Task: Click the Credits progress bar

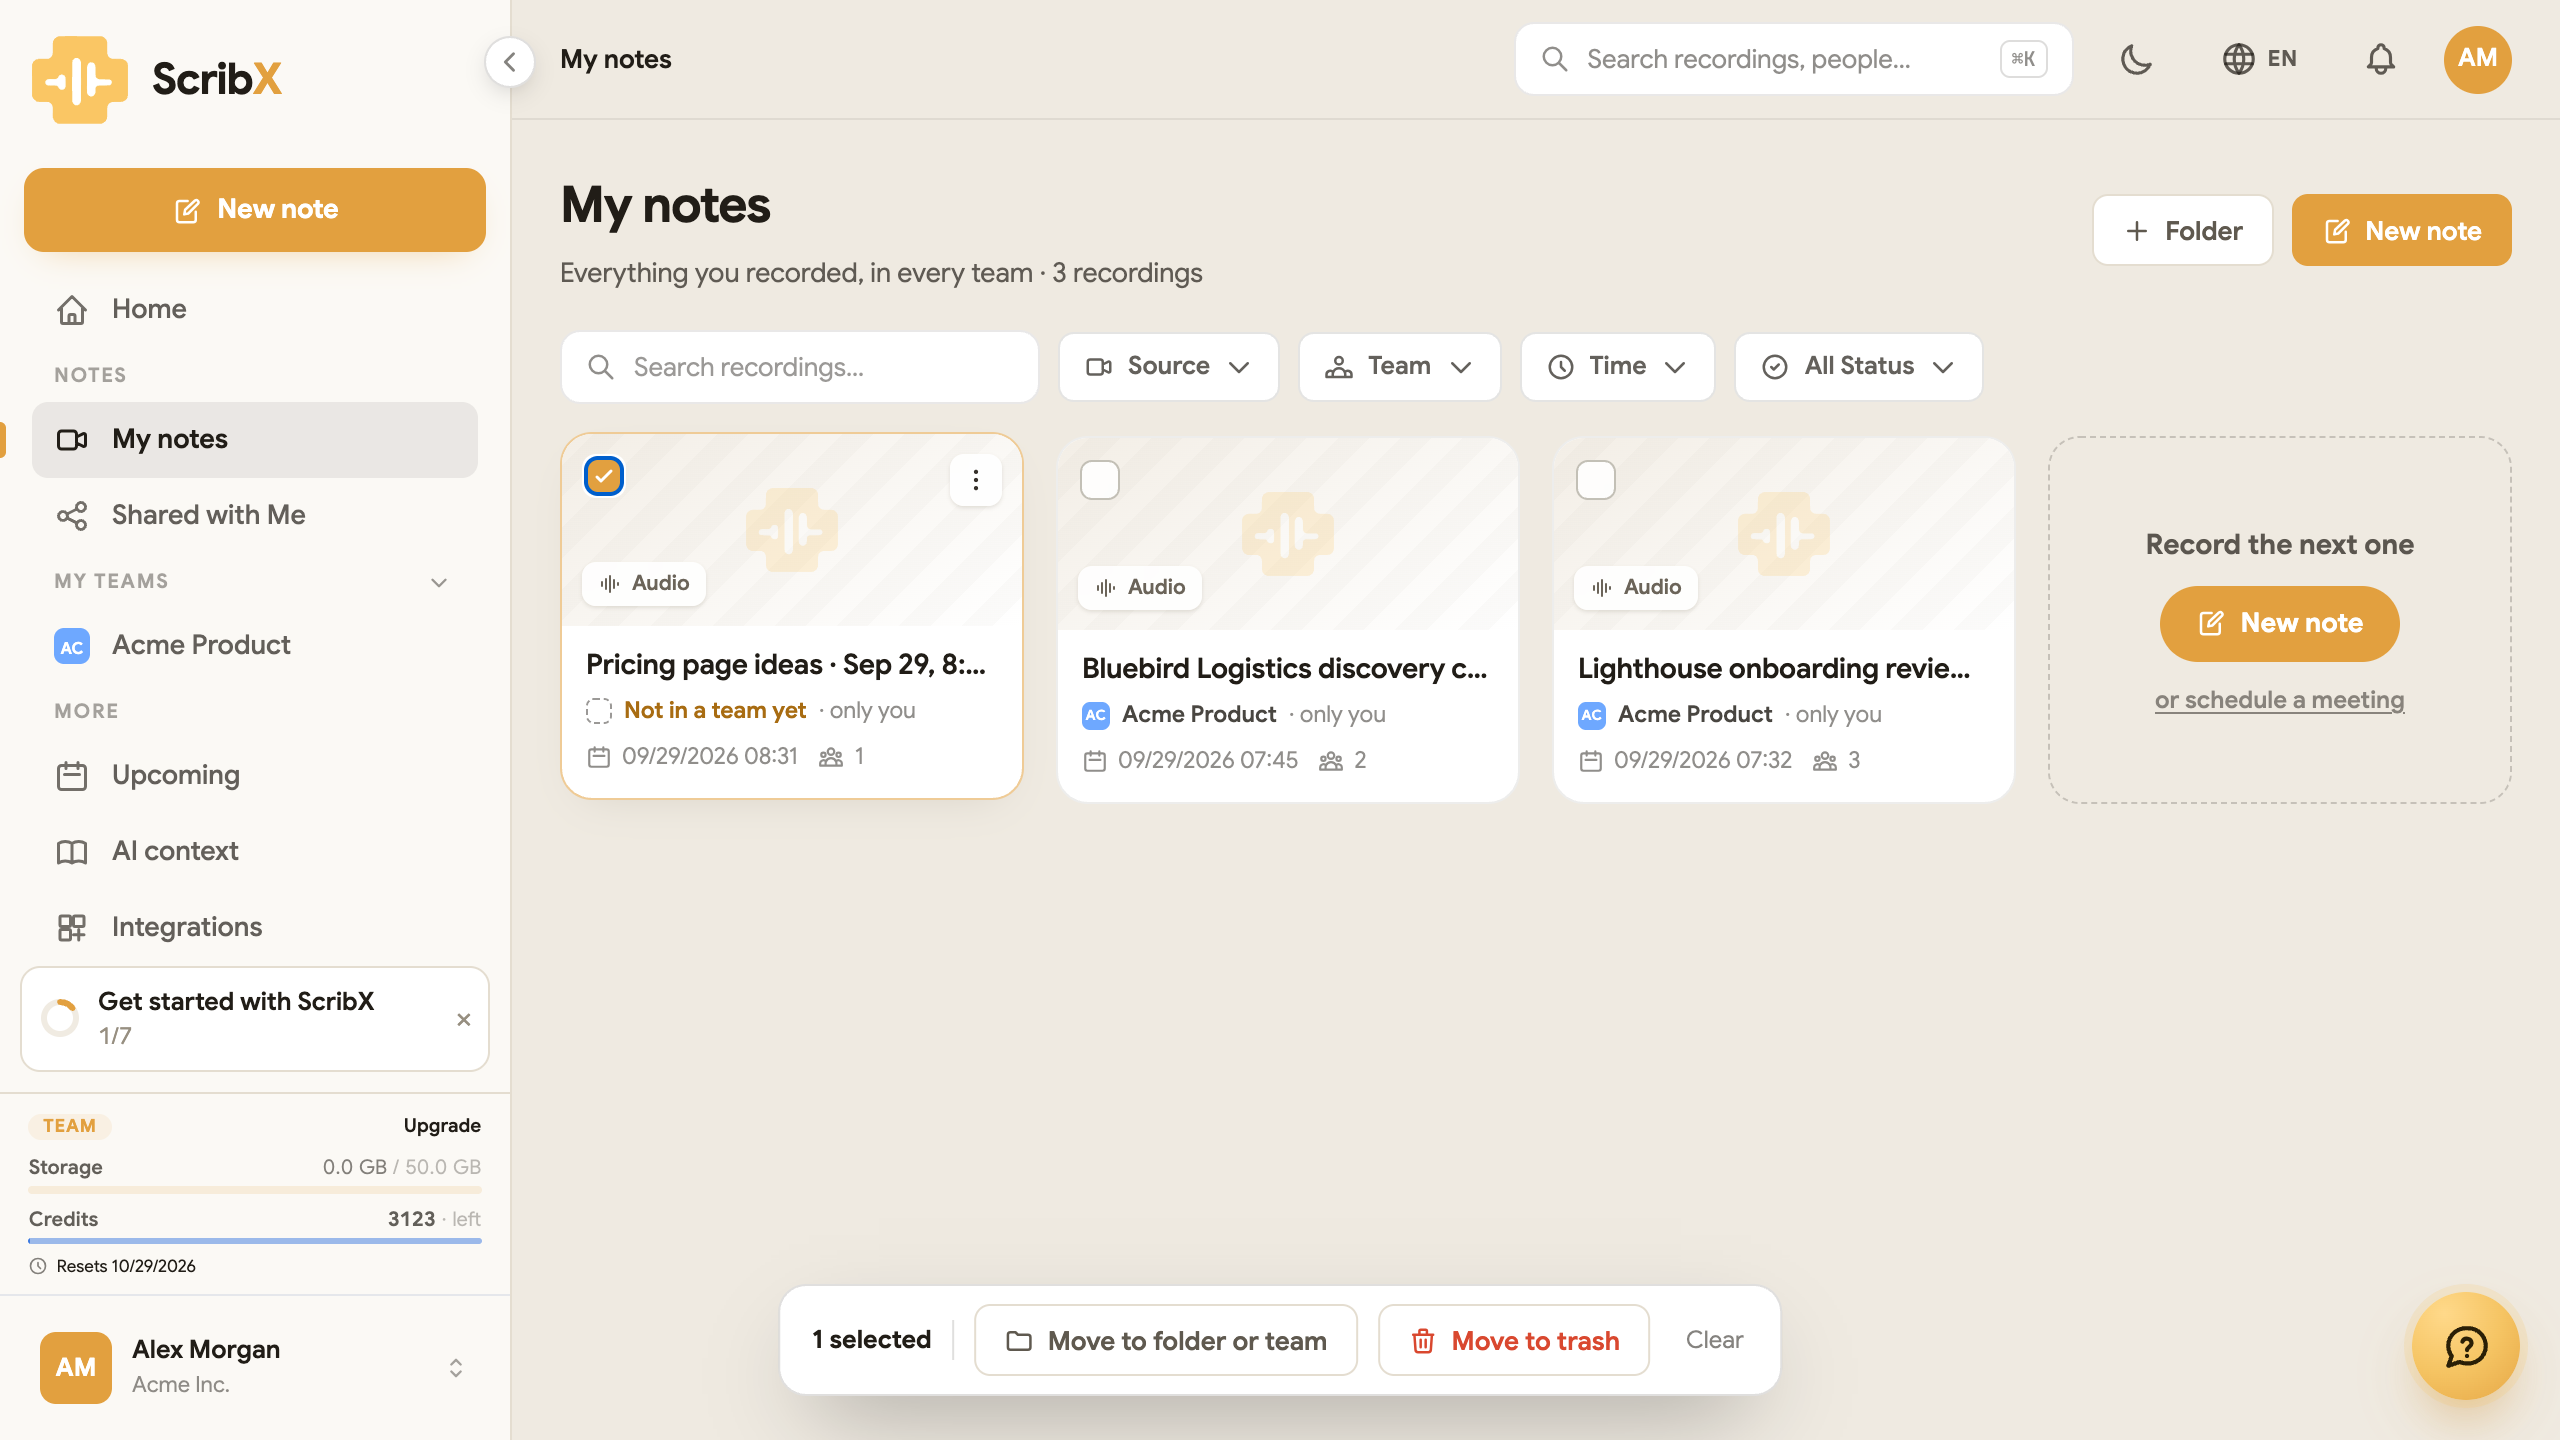Action: (x=255, y=1241)
